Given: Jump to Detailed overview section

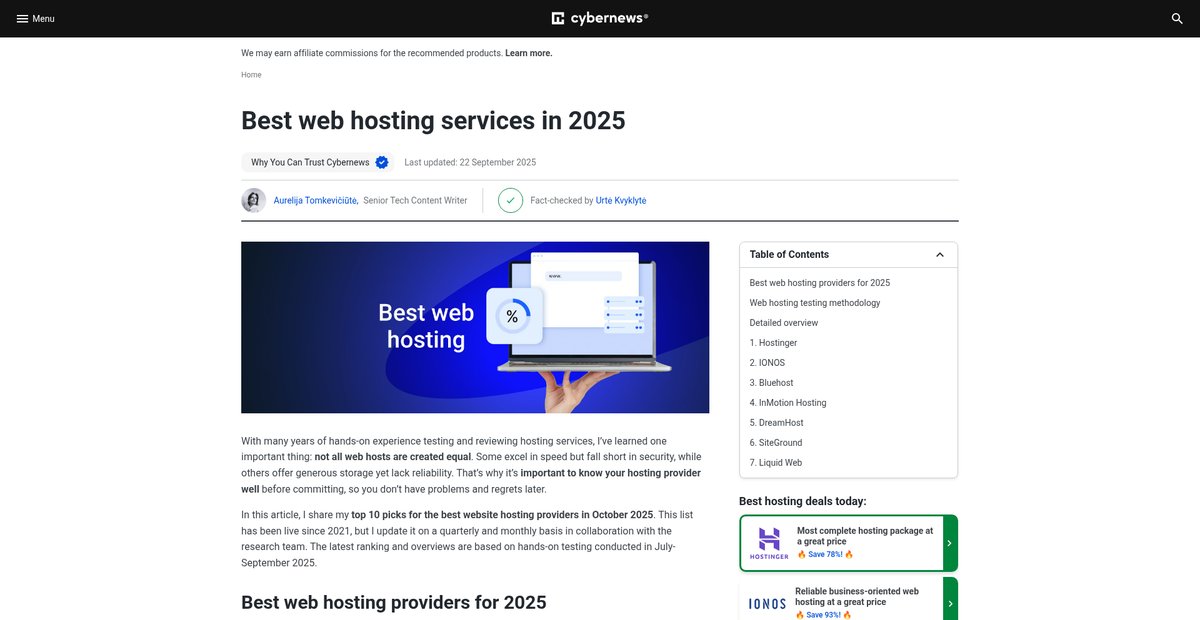Looking at the screenshot, I should [x=784, y=323].
